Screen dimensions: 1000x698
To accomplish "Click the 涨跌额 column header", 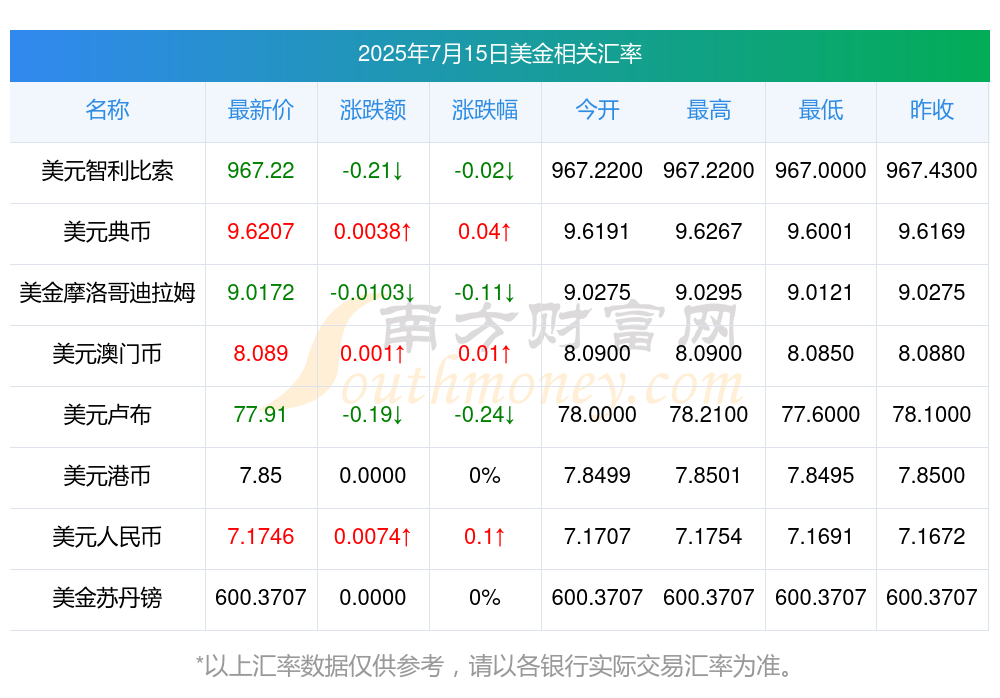I will [372, 110].
